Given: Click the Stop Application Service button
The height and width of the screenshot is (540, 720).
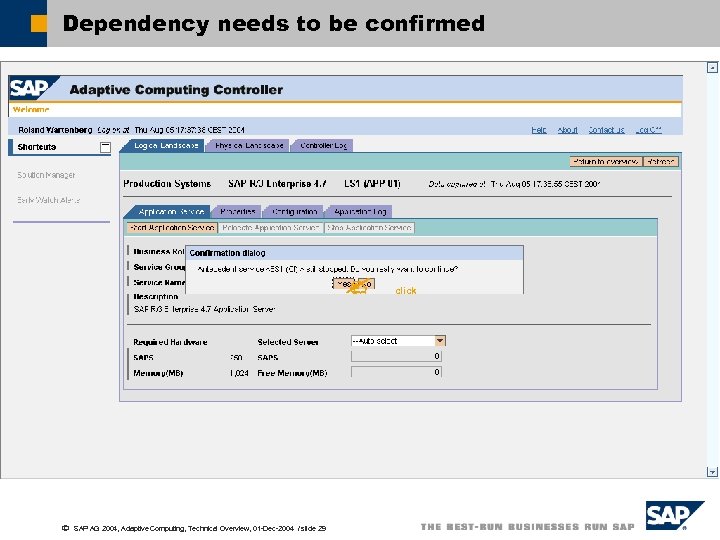Looking at the screenshot, I should (x=369, y=228).
